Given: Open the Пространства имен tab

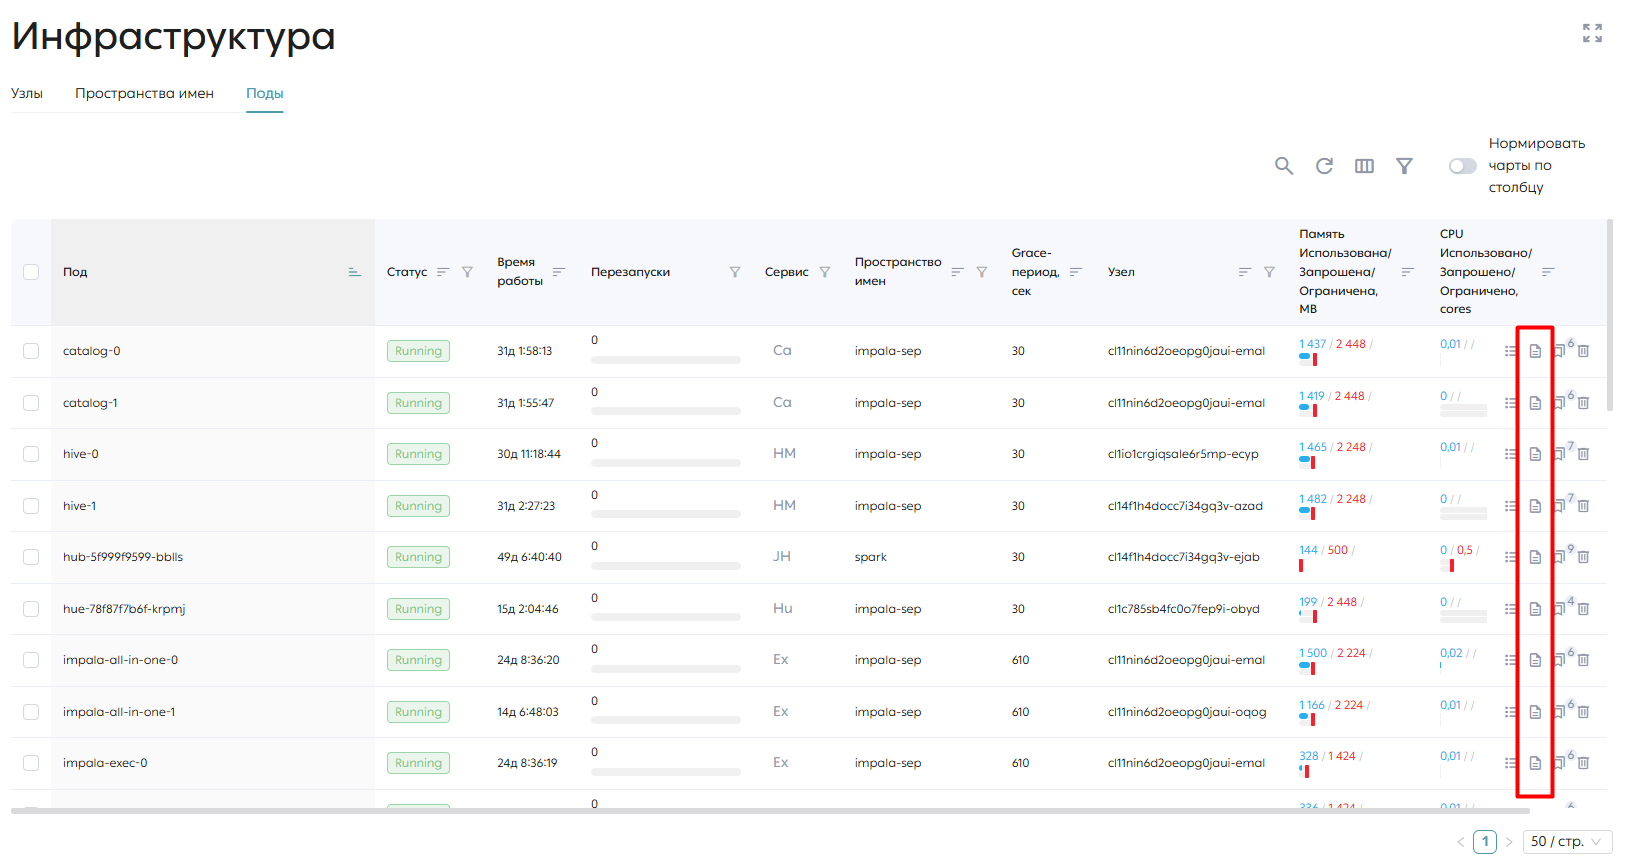Looking at the screenshot, I should [144, 93].
